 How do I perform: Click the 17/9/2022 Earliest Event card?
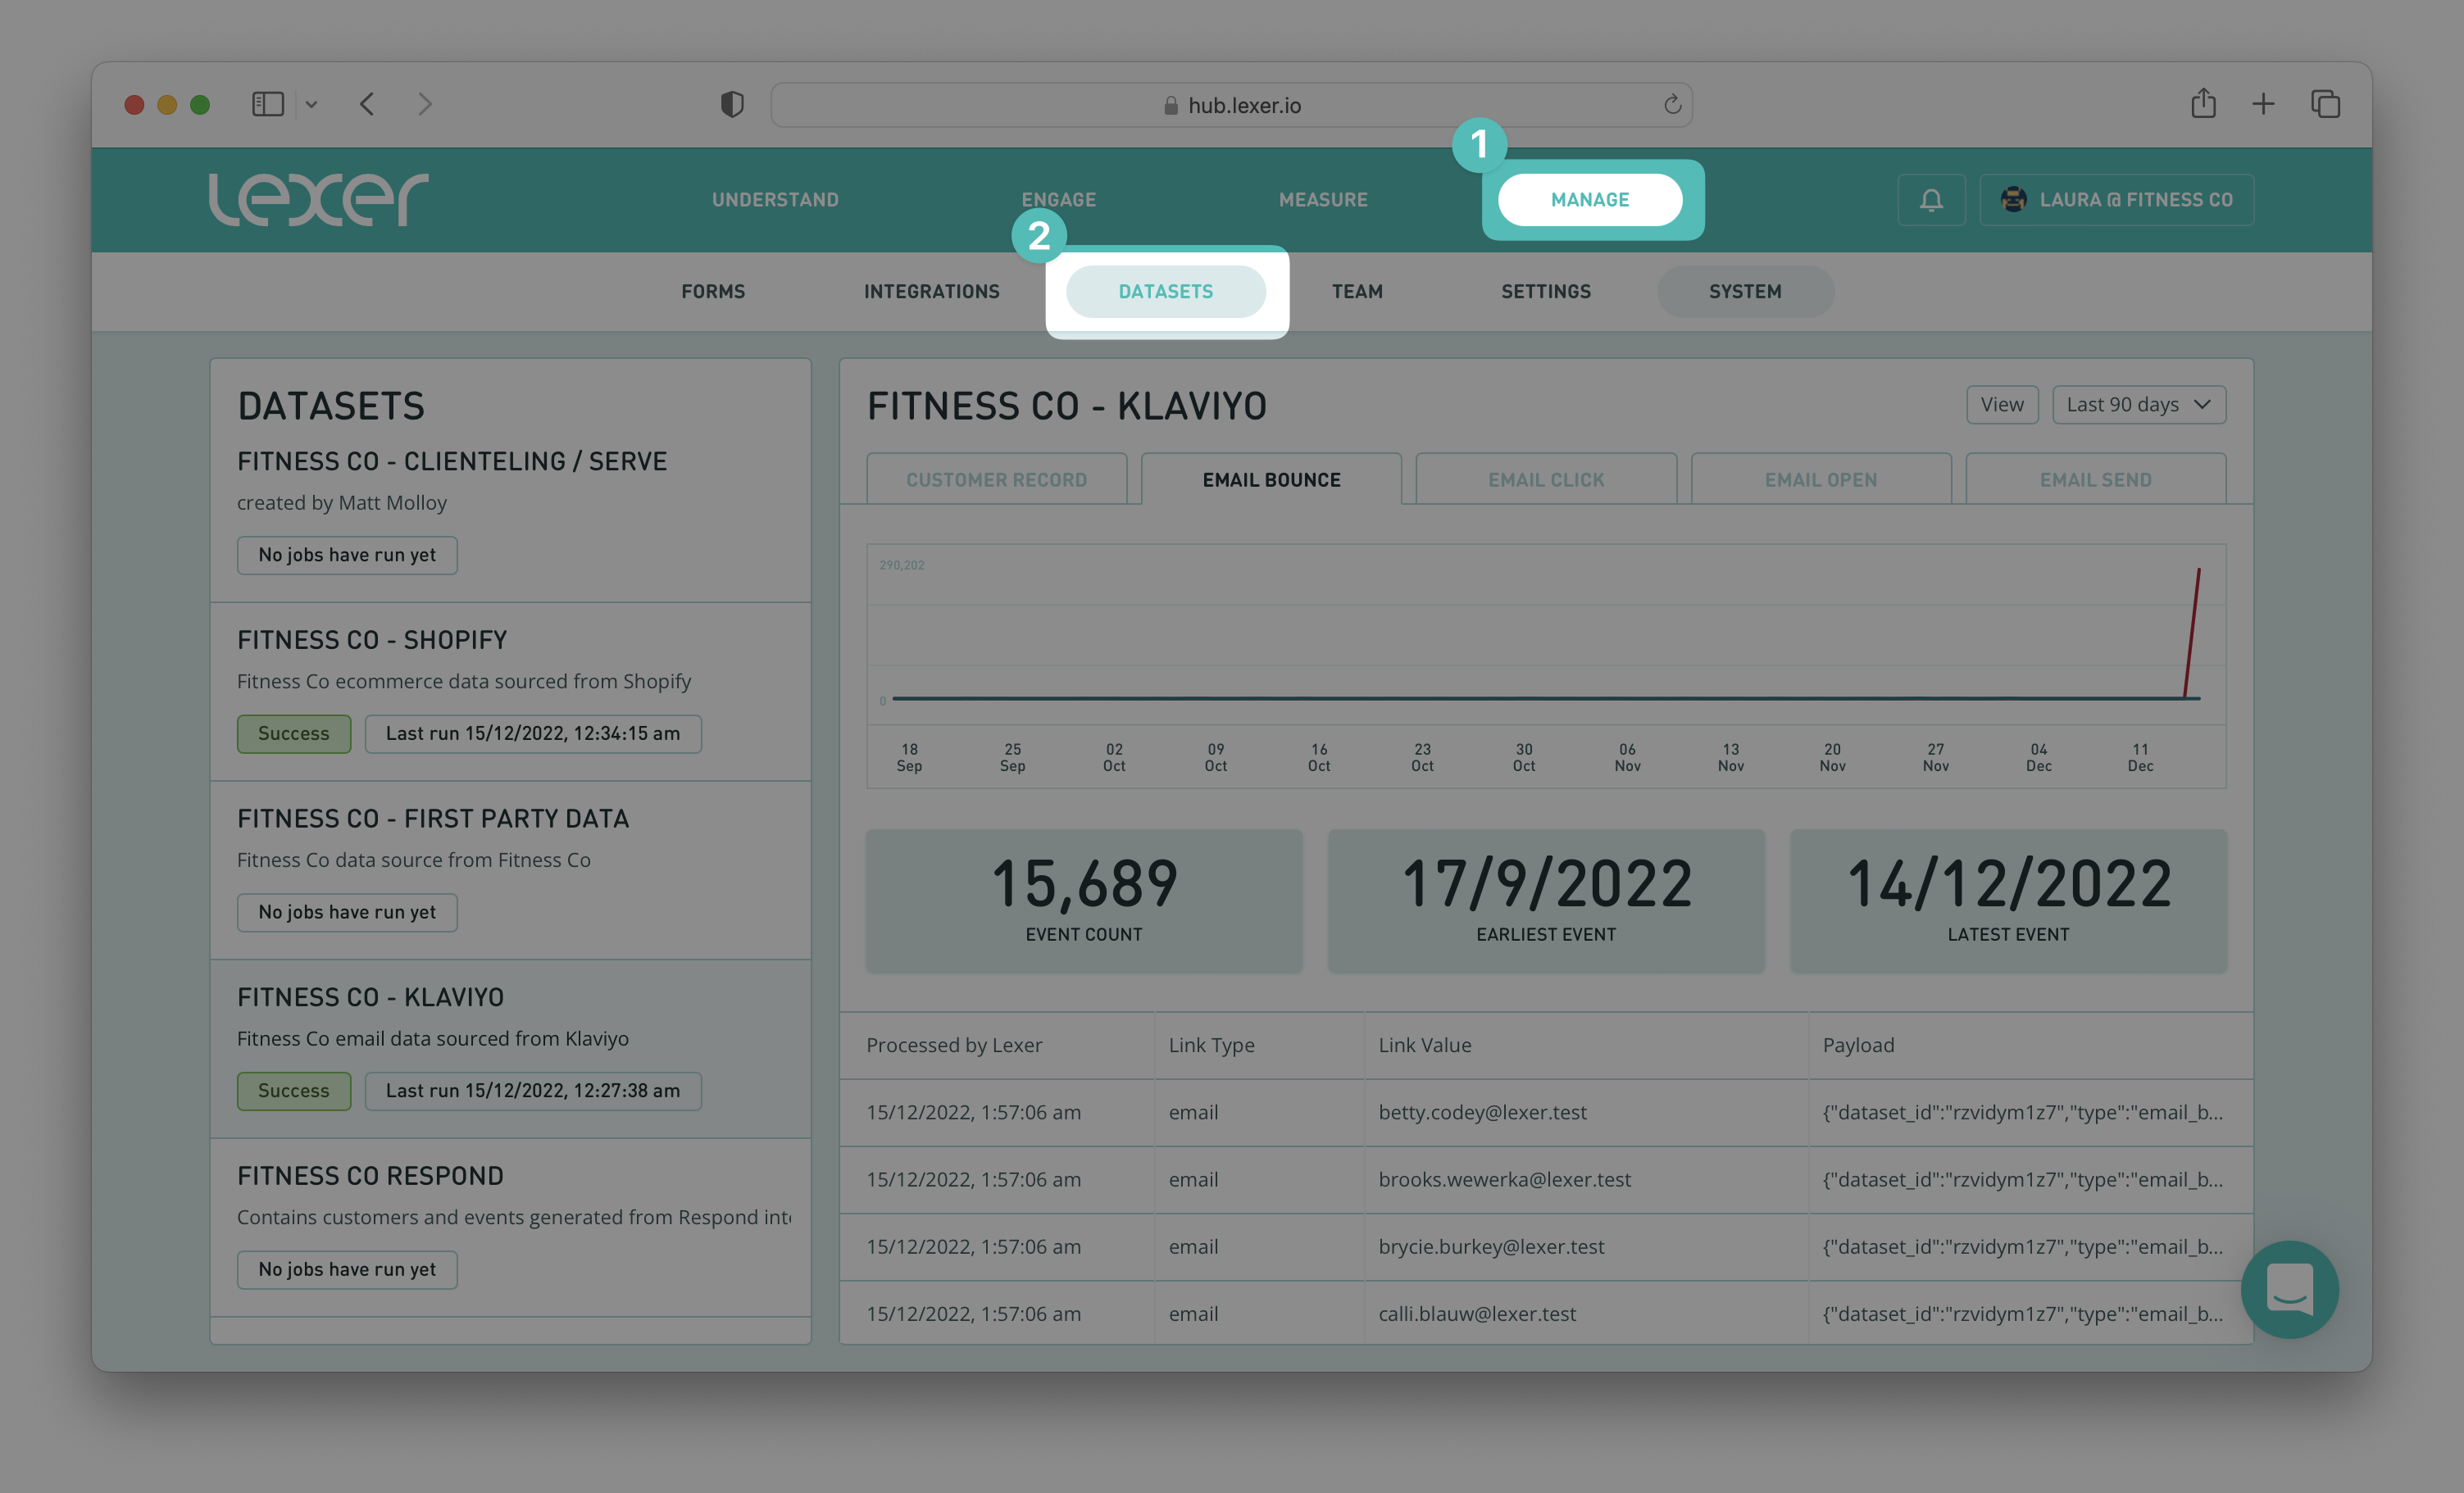(1546, 900)
